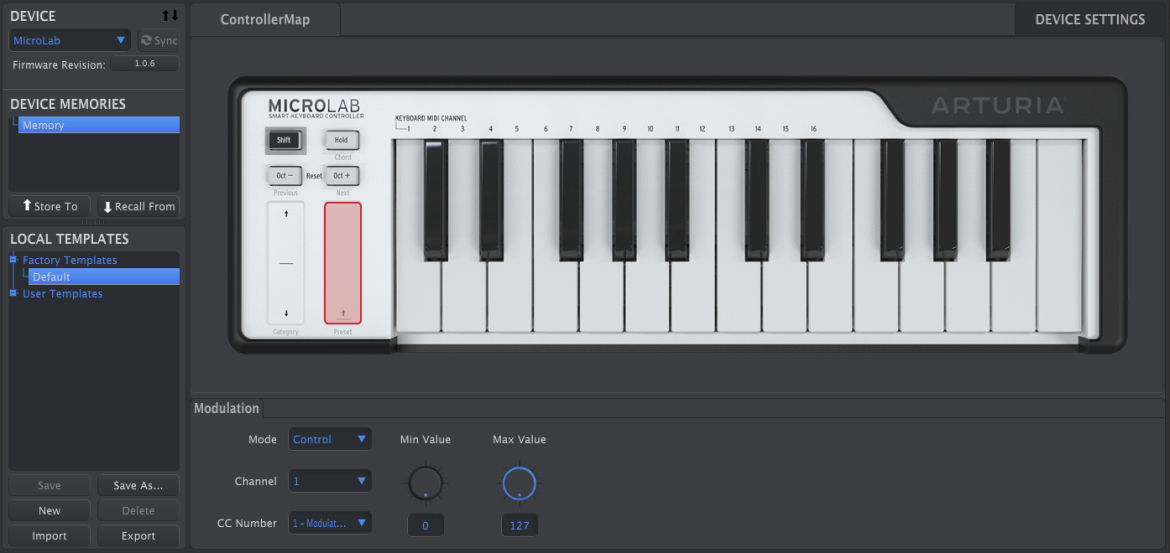Click the Store To button
Image resolution: width=1170 pixels, height=553 pixels.
(49, 206)
